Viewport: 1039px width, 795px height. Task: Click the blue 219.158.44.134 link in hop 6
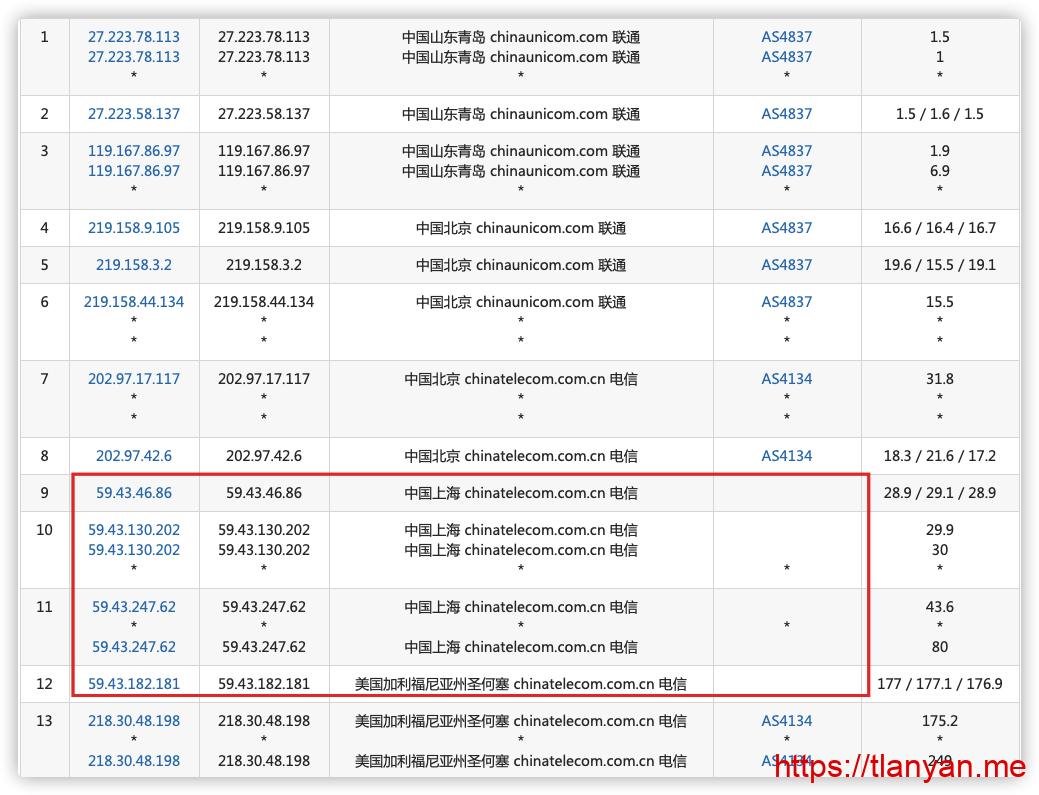click(134, 302)
